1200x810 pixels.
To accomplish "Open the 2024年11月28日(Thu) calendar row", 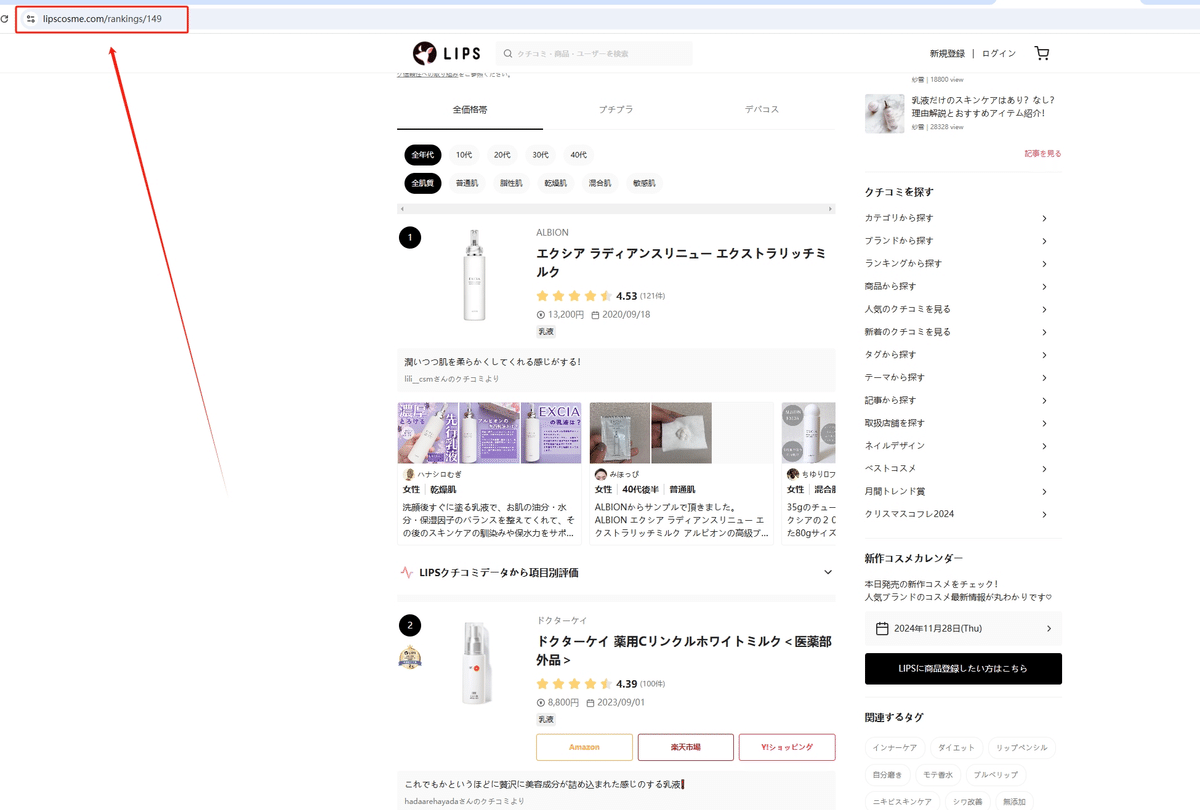I will (x=963, y=628).
